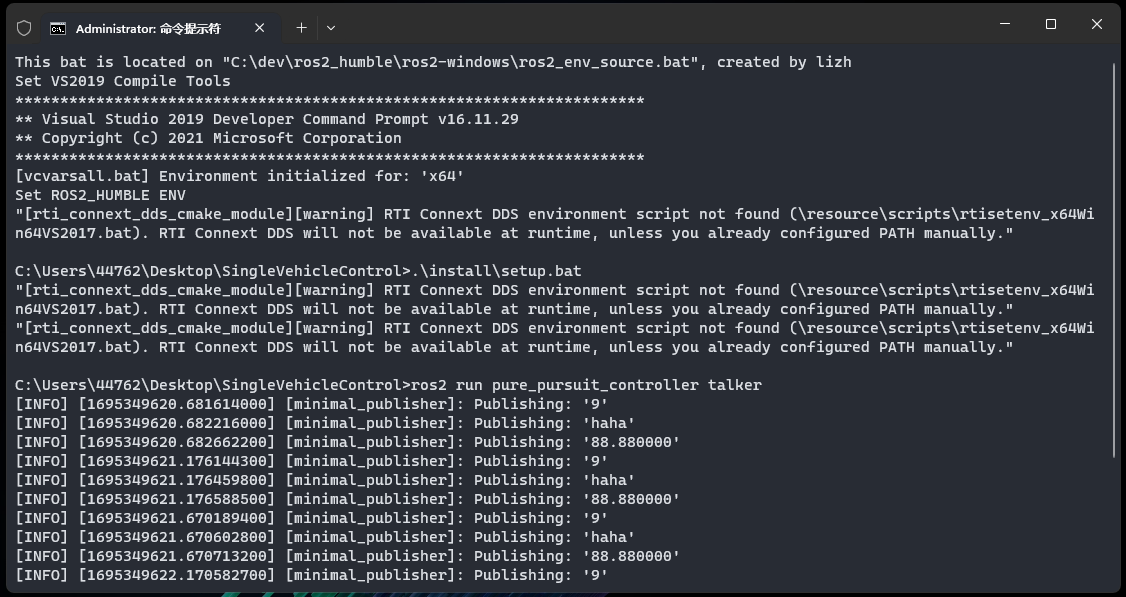Close the Administrator 命令提示符 tab
1126x597 pixels.
tap(262, 28)
